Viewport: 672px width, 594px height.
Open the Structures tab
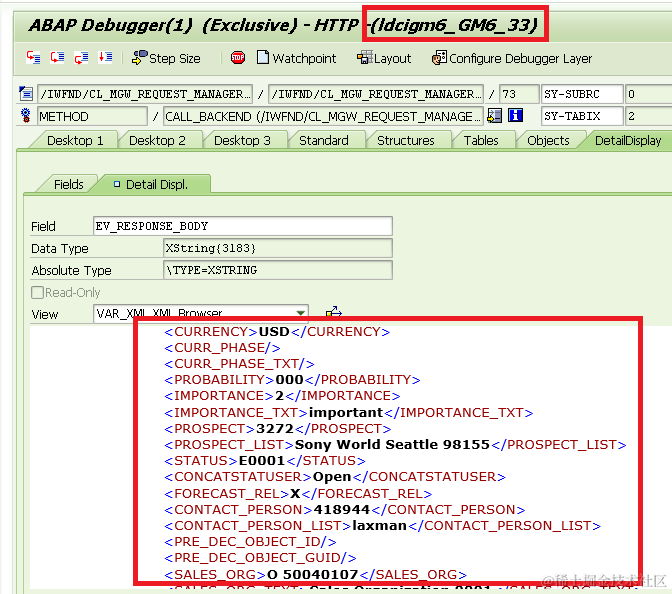tap(405, 141)
